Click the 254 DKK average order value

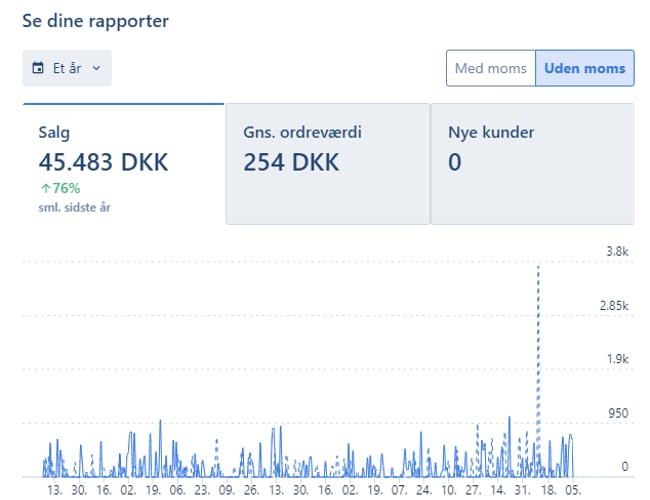click(291, 162)
